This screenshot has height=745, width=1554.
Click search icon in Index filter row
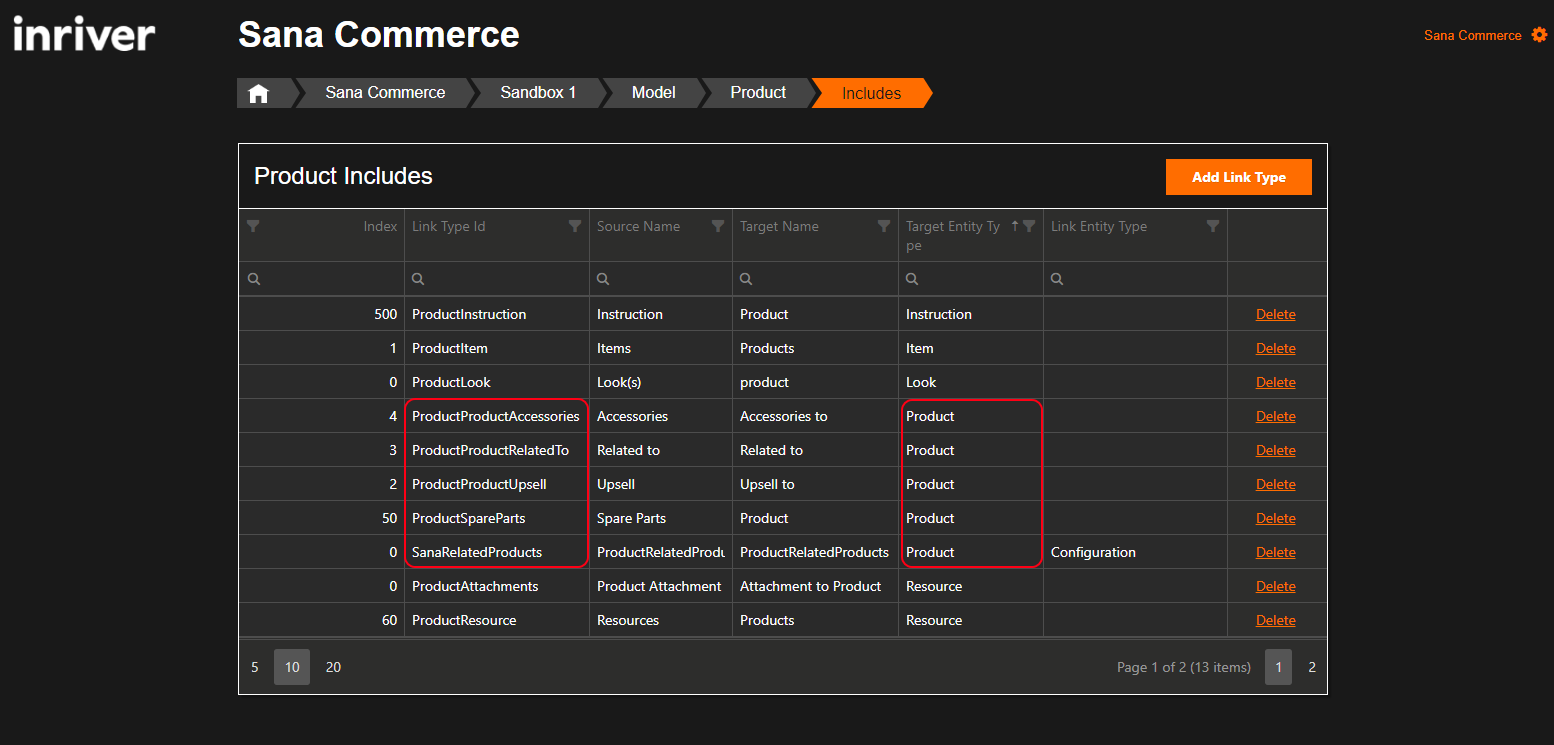pyautogui.click(x=253, y=279)
